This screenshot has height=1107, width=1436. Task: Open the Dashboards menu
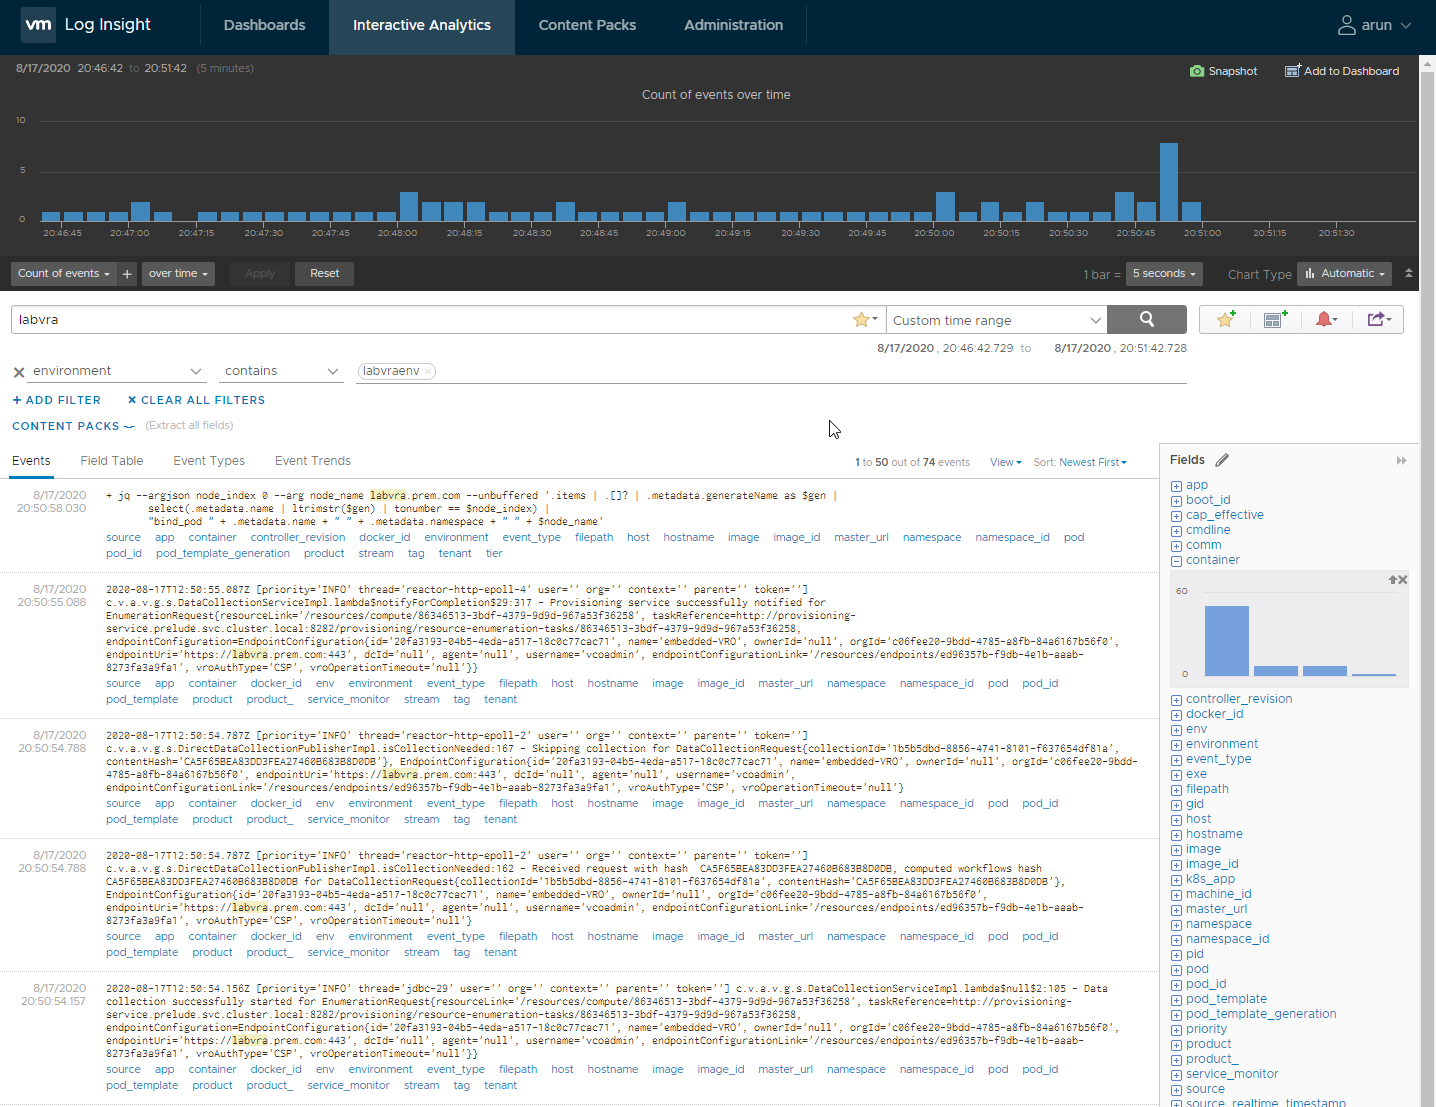[x=265, y=25]
